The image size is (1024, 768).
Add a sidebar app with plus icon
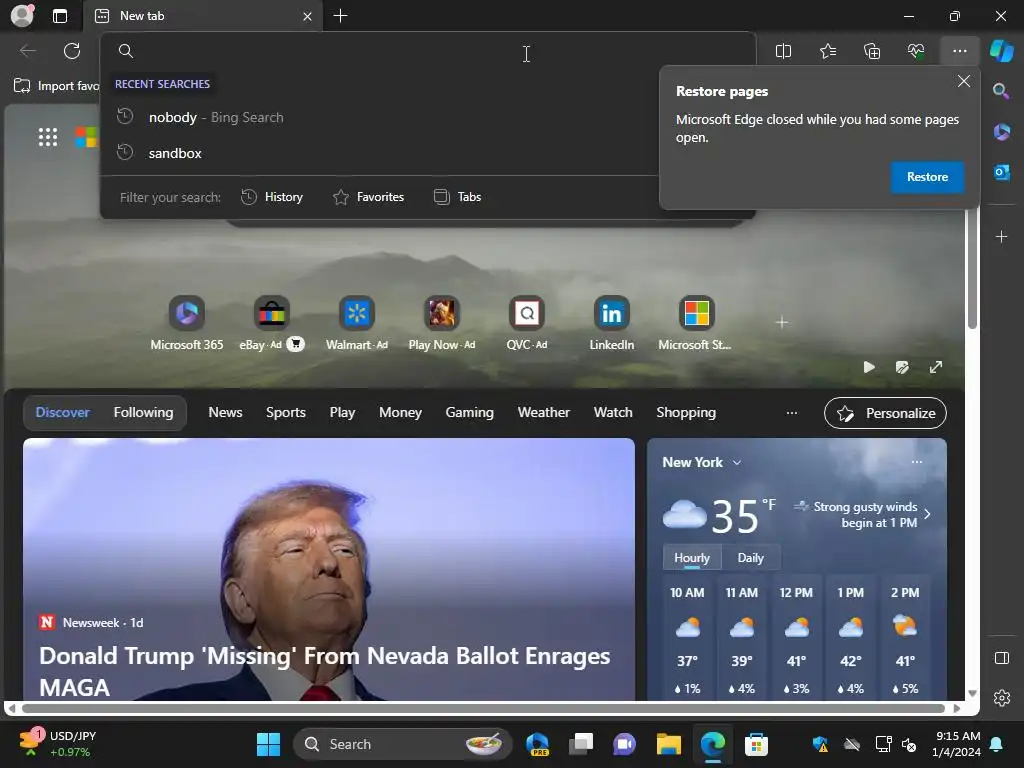pos(1001,236)
